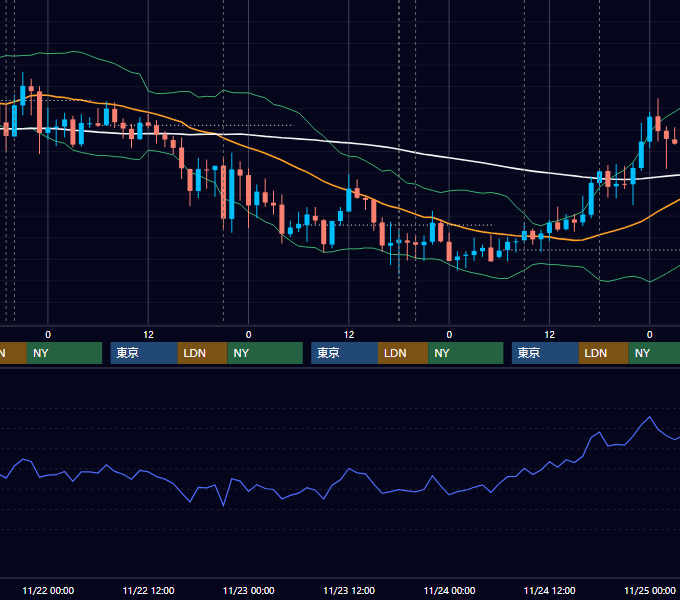680x600 pixels.
Task: Click the 11/22 00:00 date label
Action: [48, 590]
